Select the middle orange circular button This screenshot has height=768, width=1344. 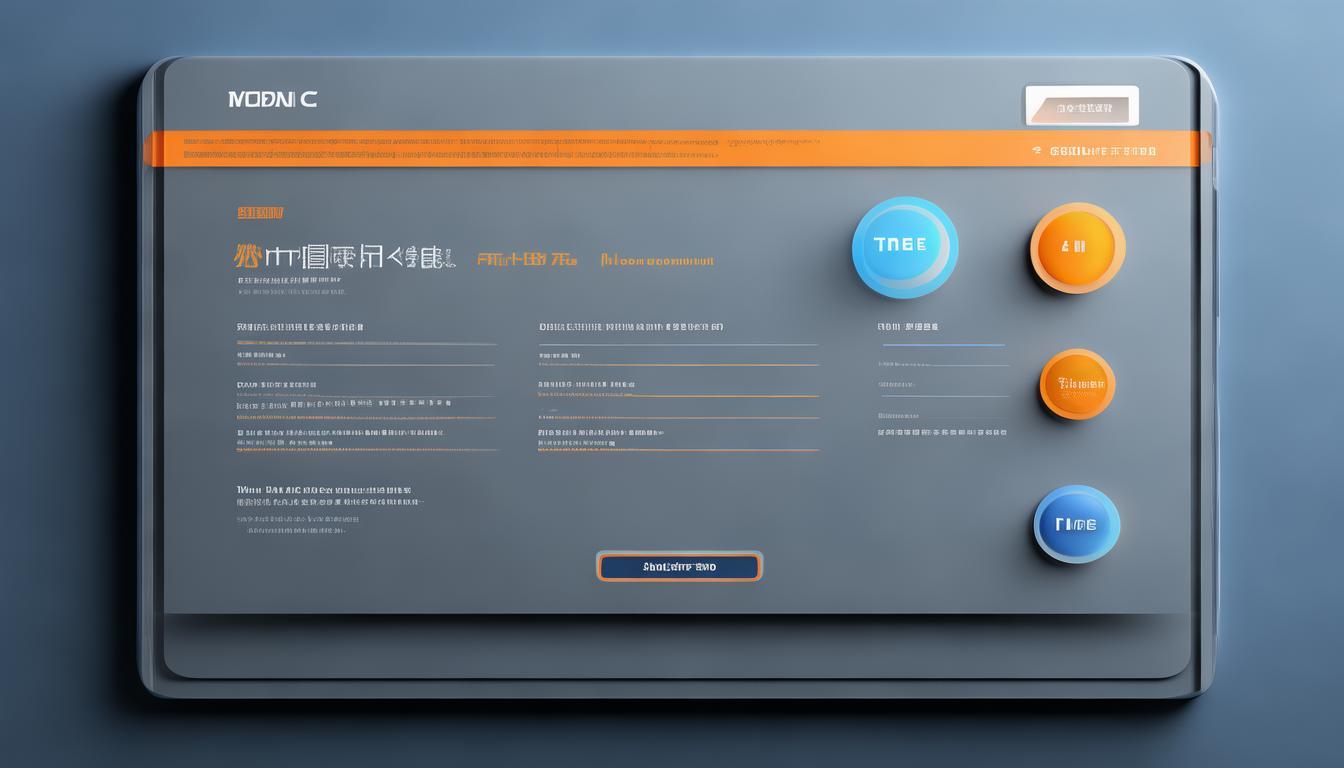[x=1077, y=384]
